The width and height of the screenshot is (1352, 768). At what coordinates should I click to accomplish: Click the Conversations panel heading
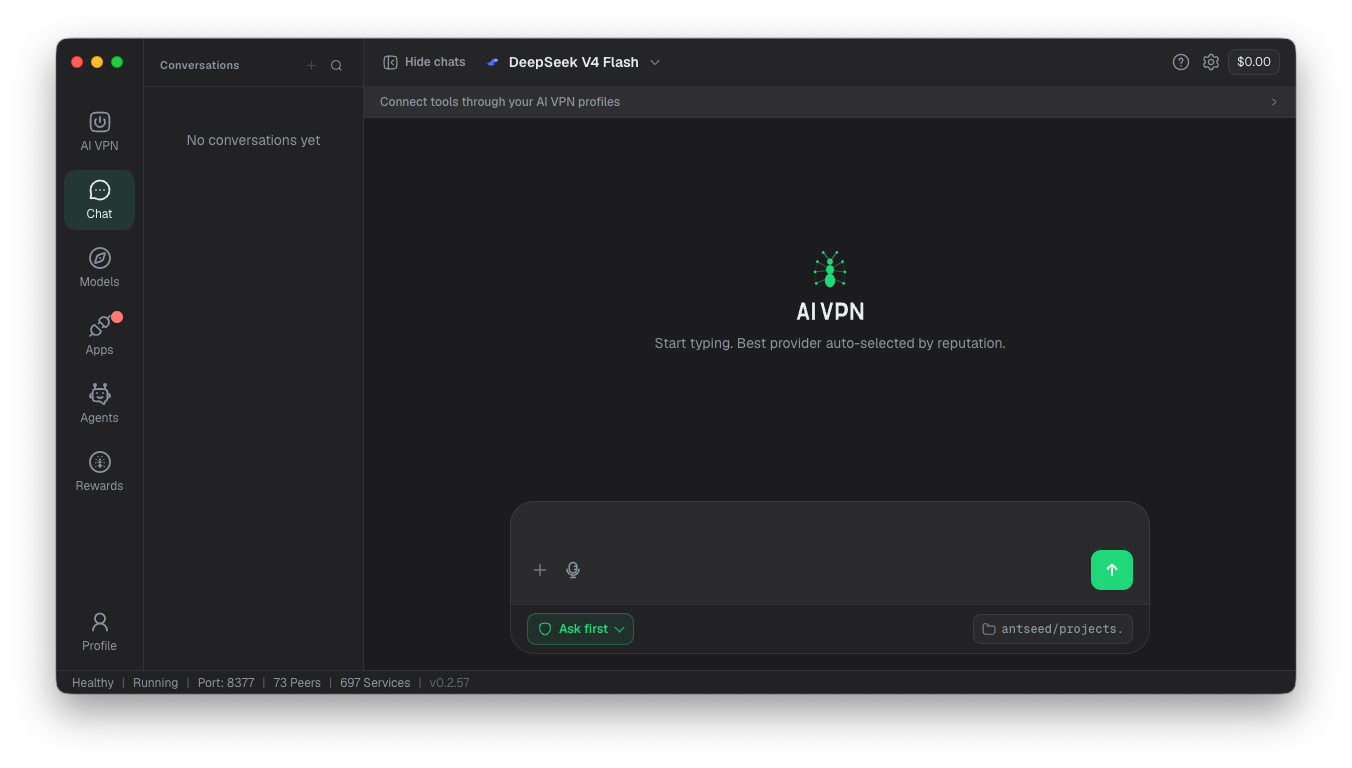click(200, 65)
